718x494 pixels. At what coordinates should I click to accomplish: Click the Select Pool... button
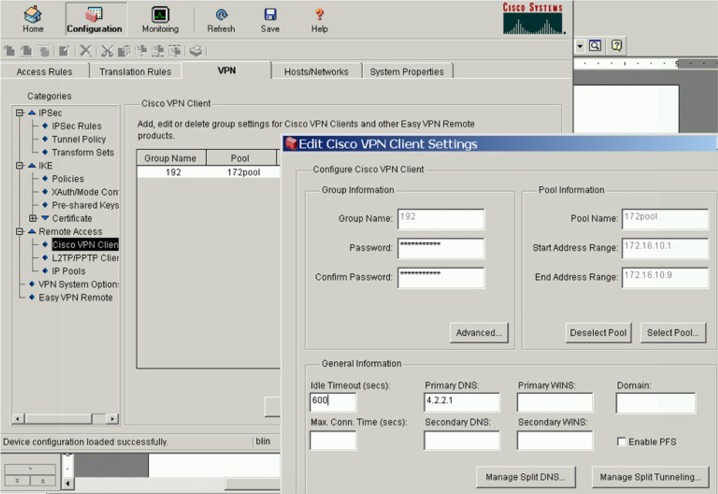[x=673, y=333]
